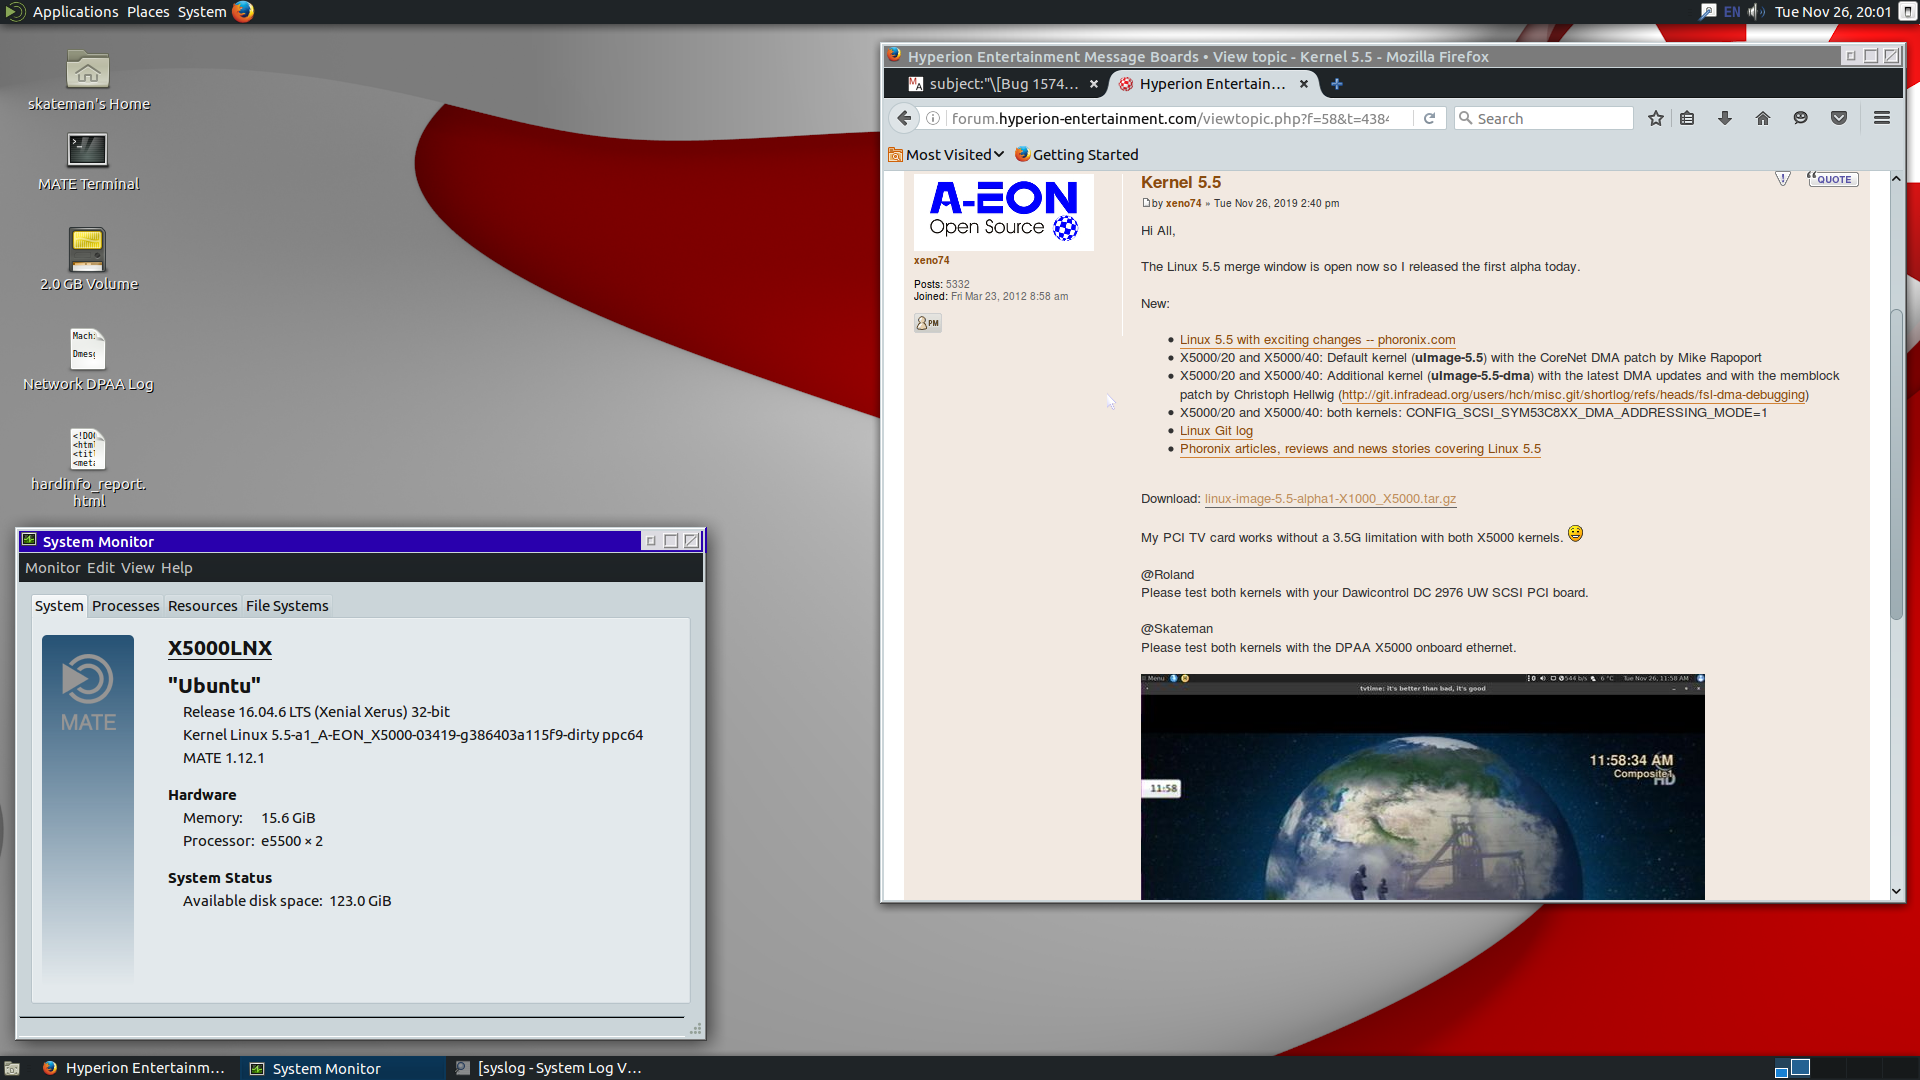This screenshot has height=1080, width=1920.
Task: Click scroll-down arrow of Firefox page
Action: [1895, 891]
